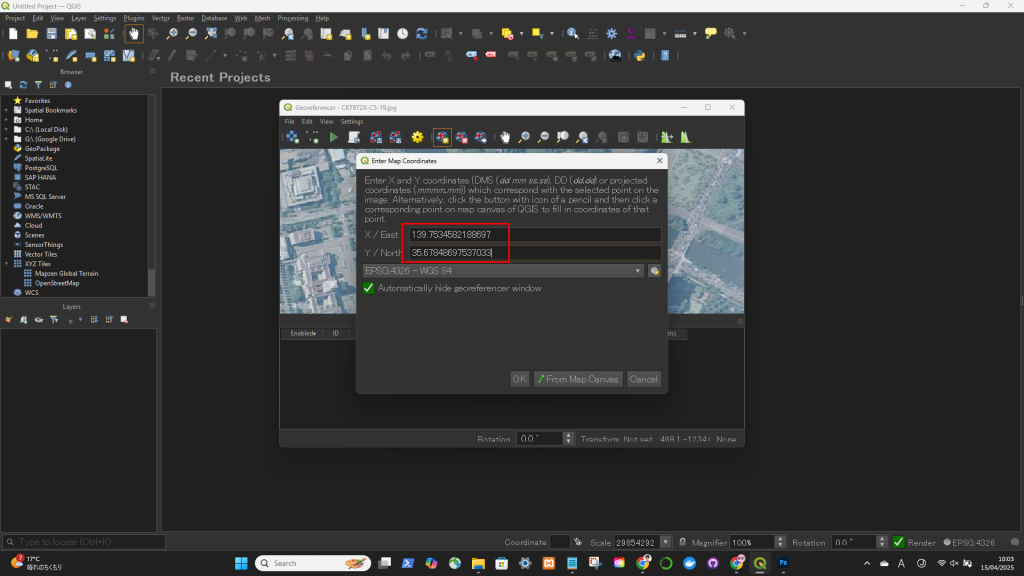
Task: Click the Georeferencer Zoom In magnifier
Action: pyautogui.click(x=525, y=137)
